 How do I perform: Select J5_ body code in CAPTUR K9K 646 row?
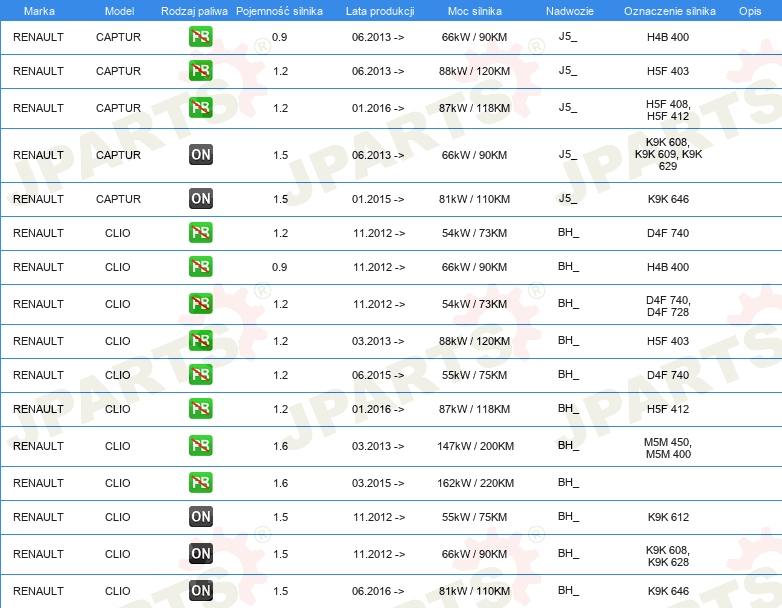568,199
